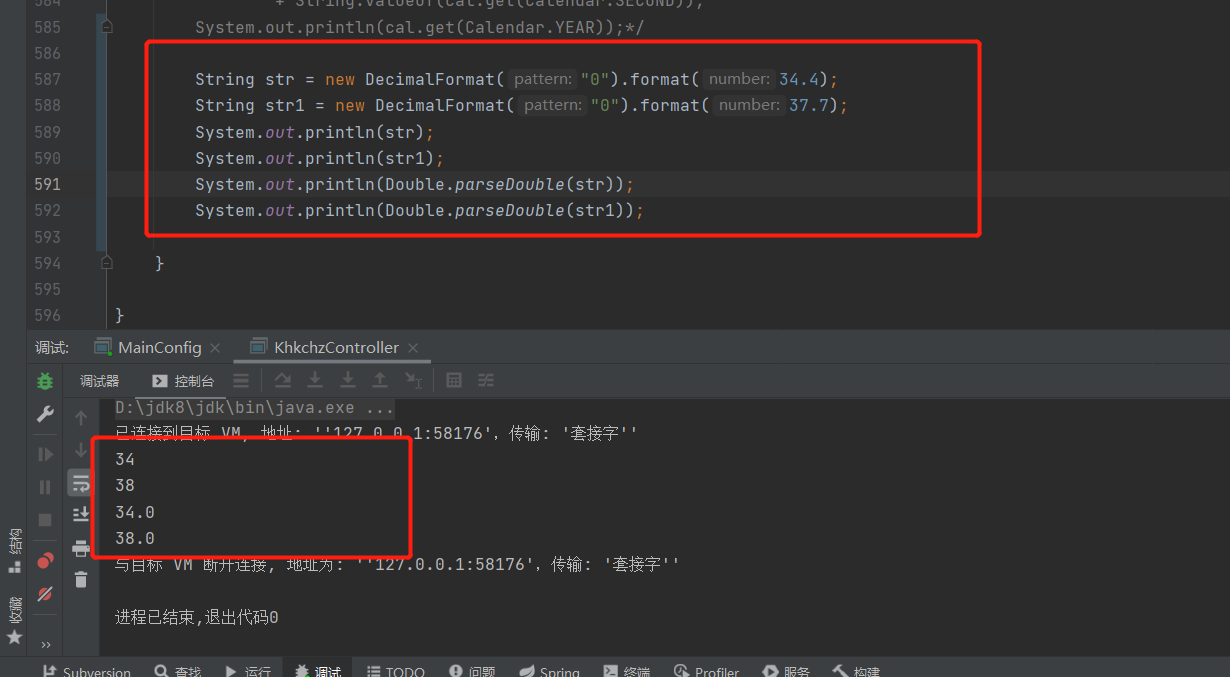Click the Step Into arrow icon
The image size is (1230, 677).
[315, 380]
